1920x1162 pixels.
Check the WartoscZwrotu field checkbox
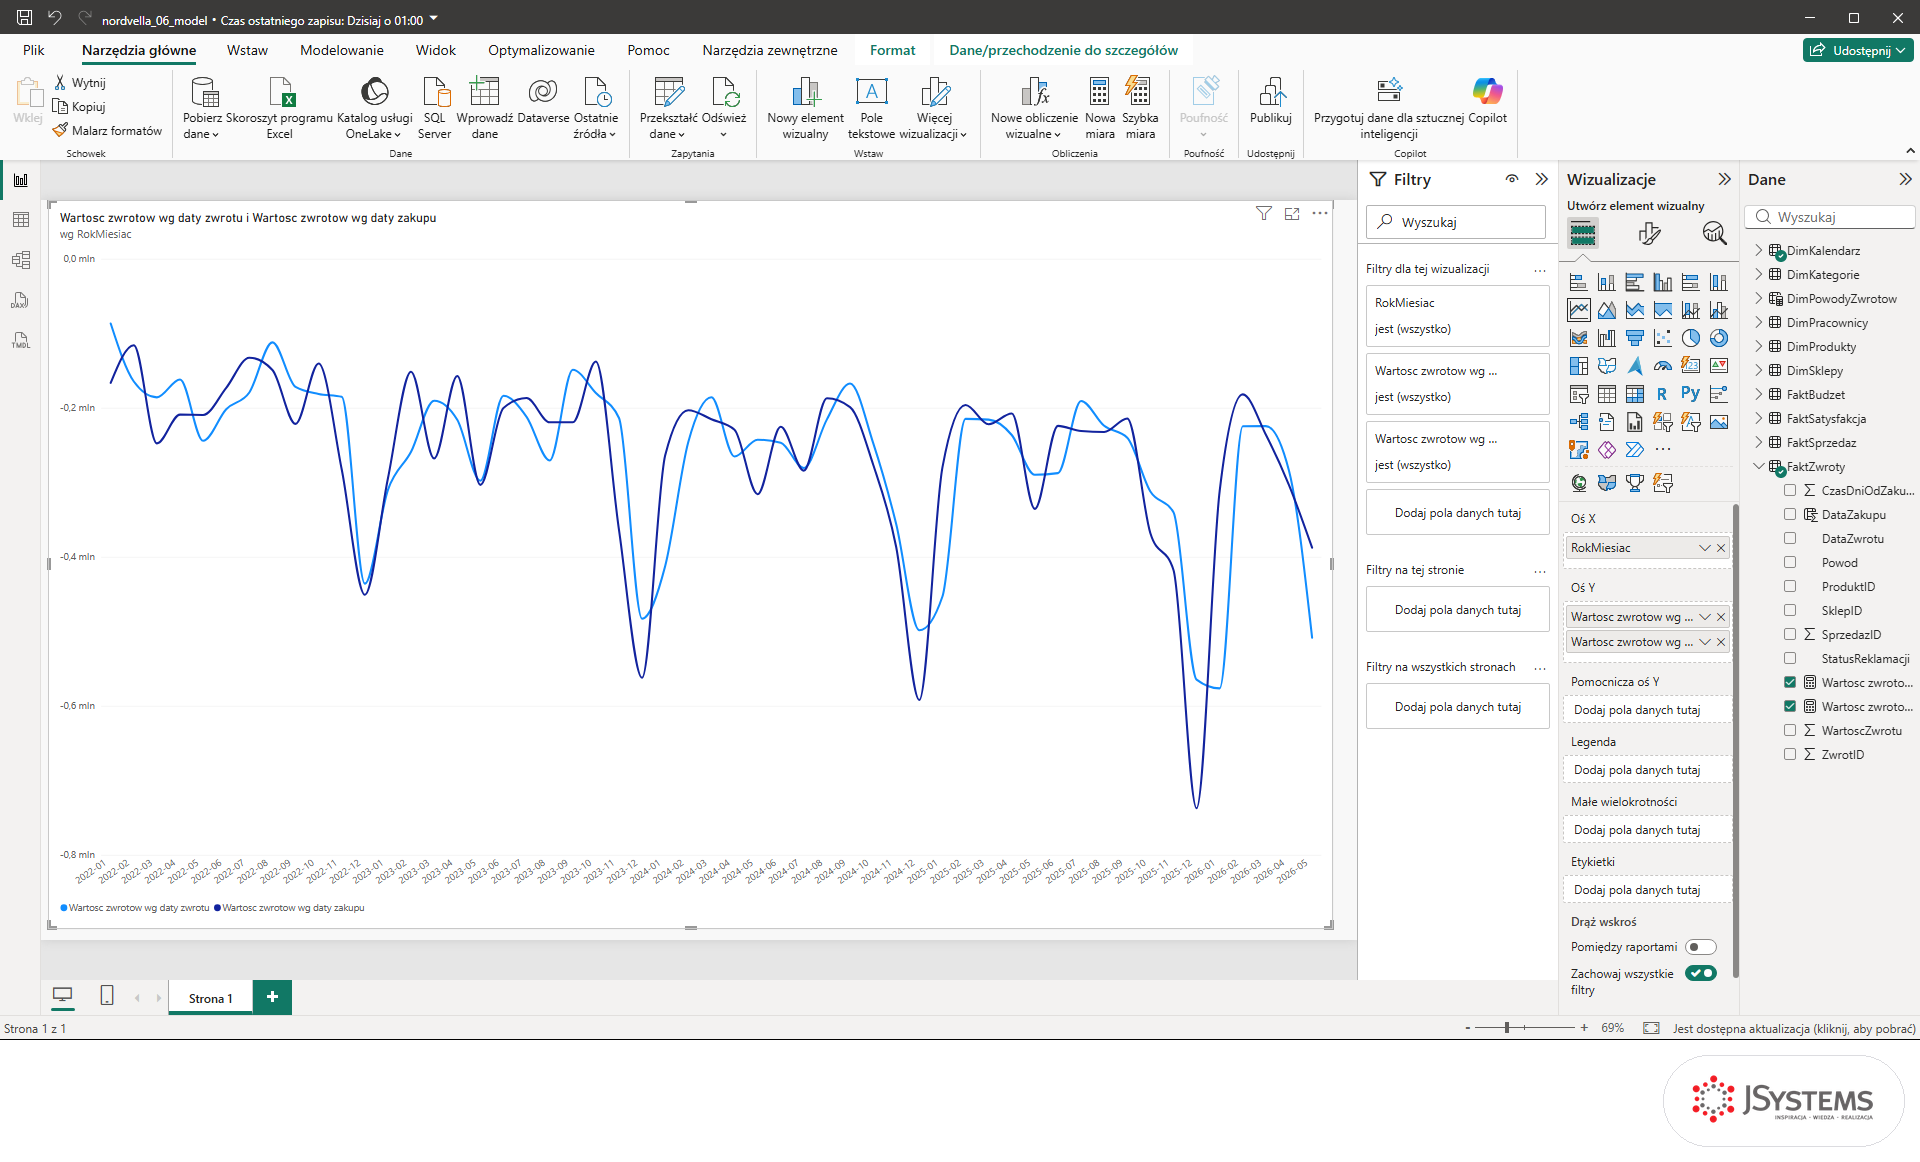(x=1790, y=730)
